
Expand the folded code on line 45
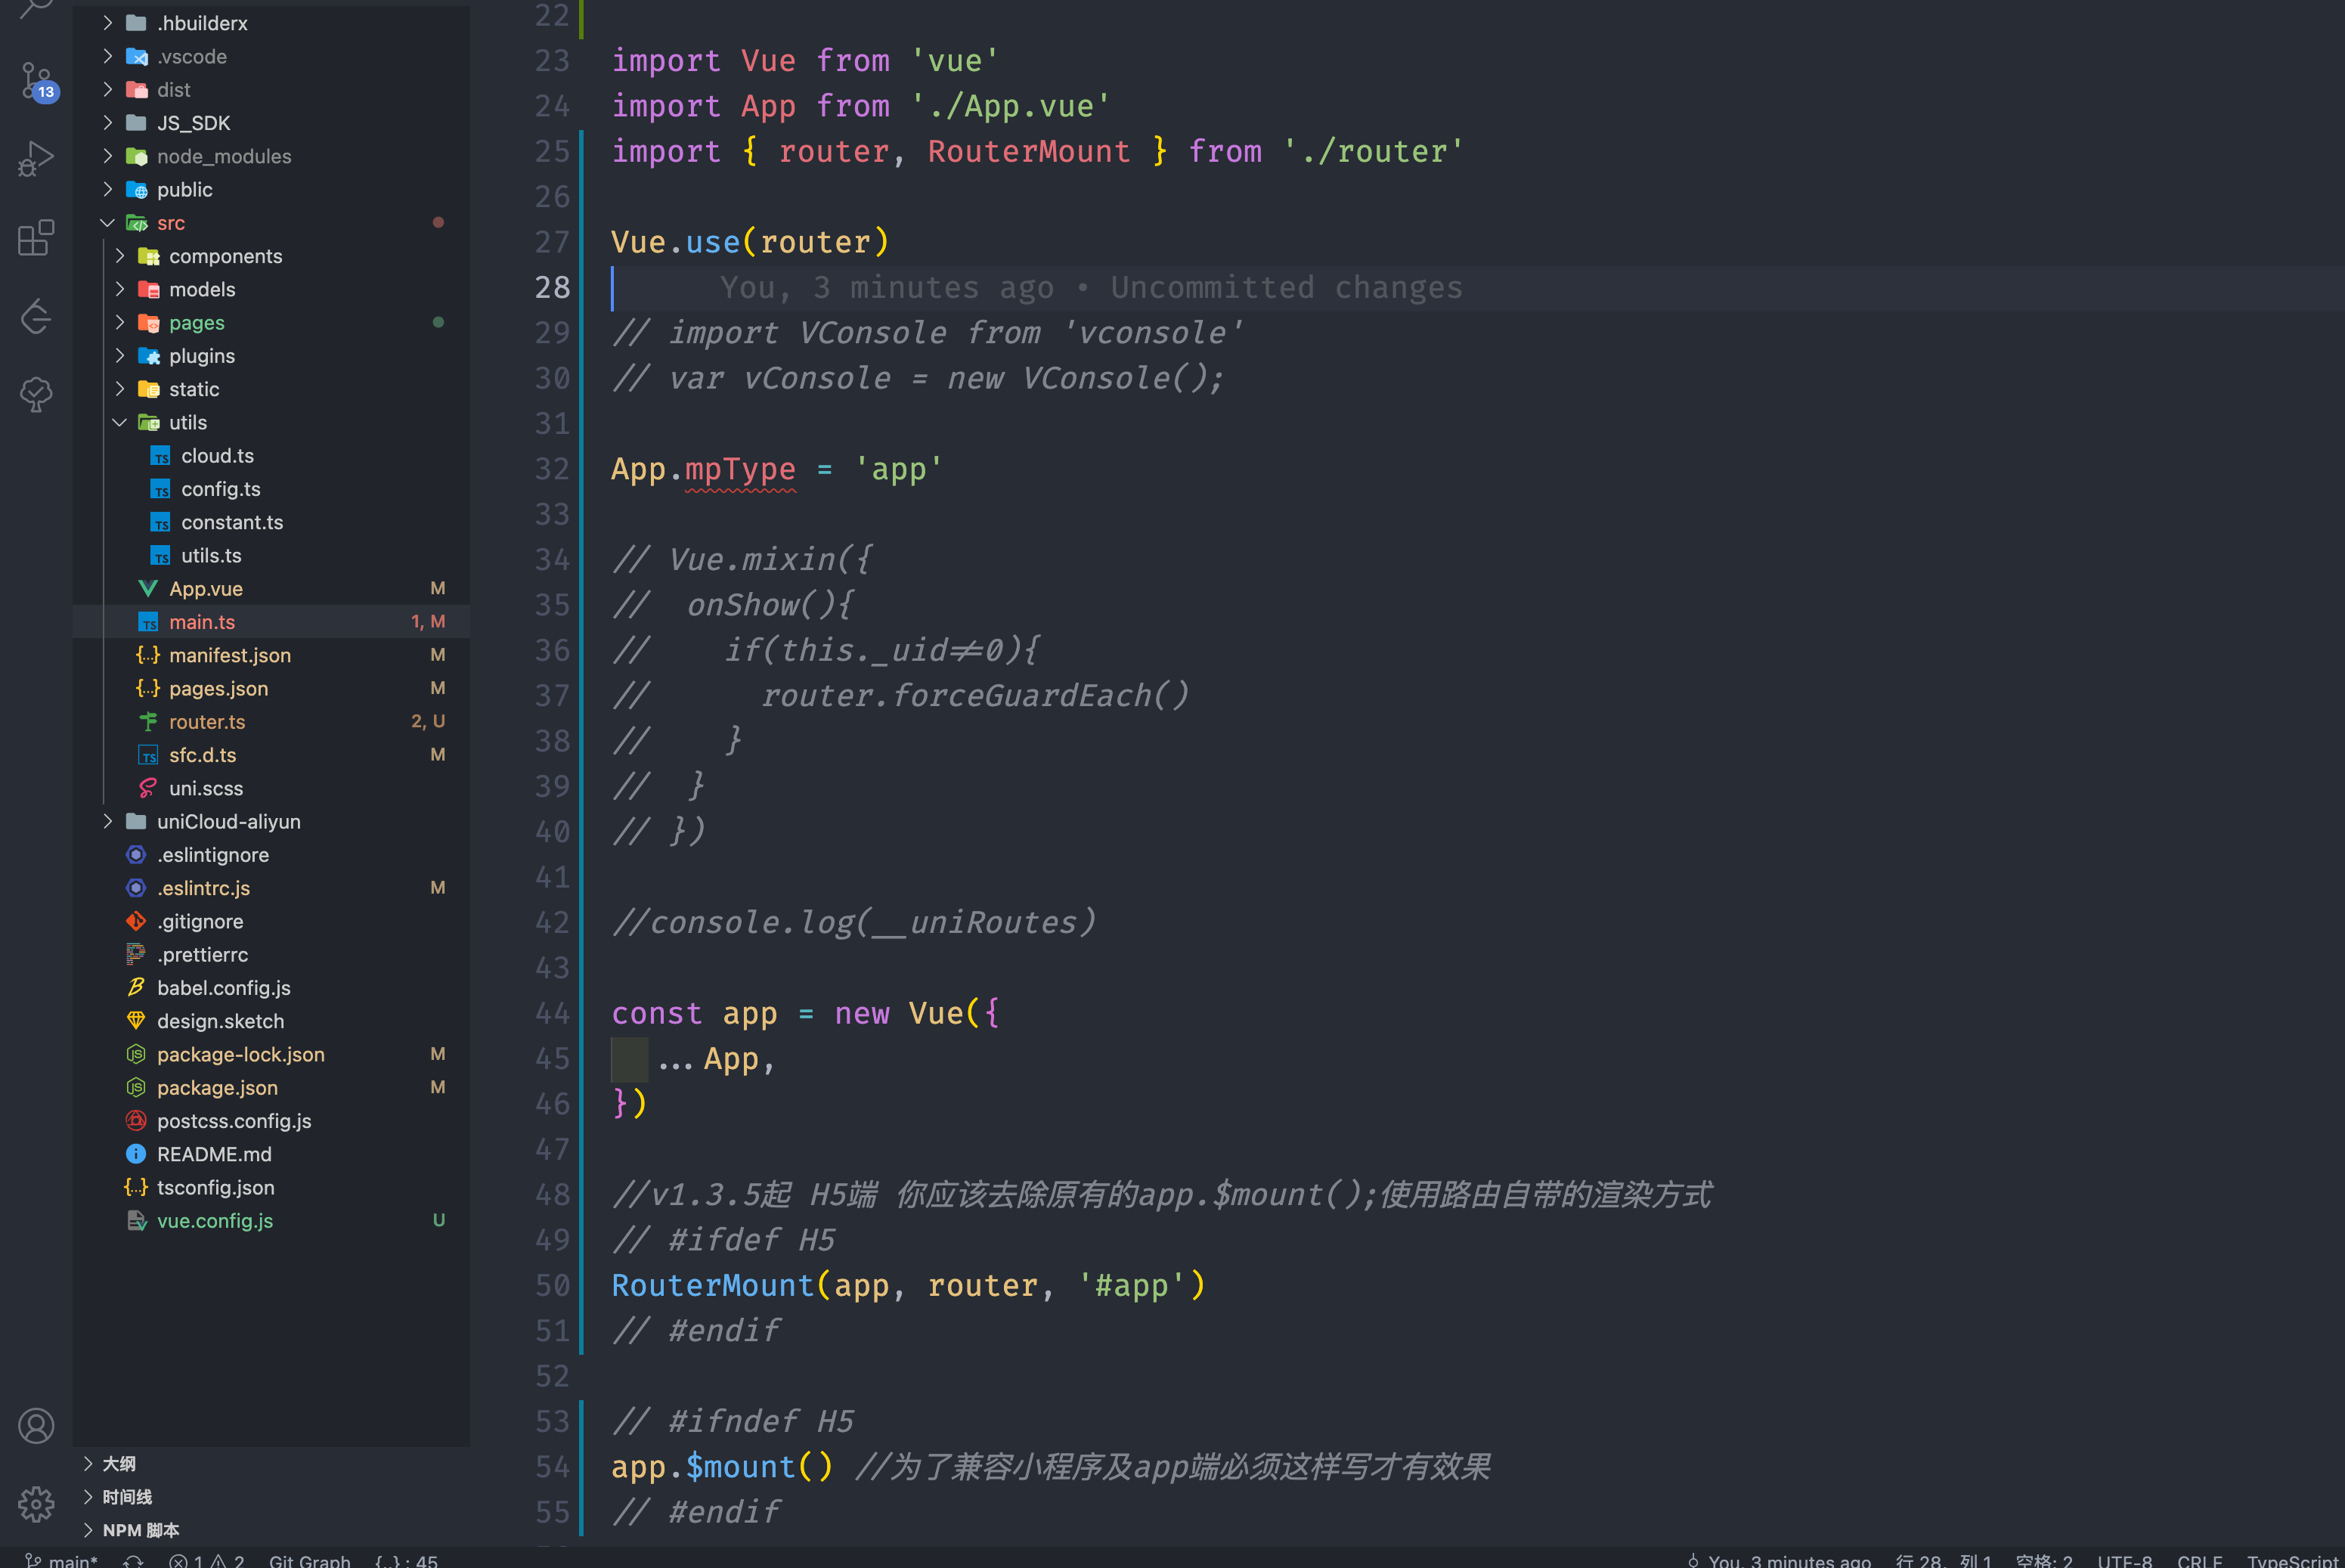point(629,1059)
